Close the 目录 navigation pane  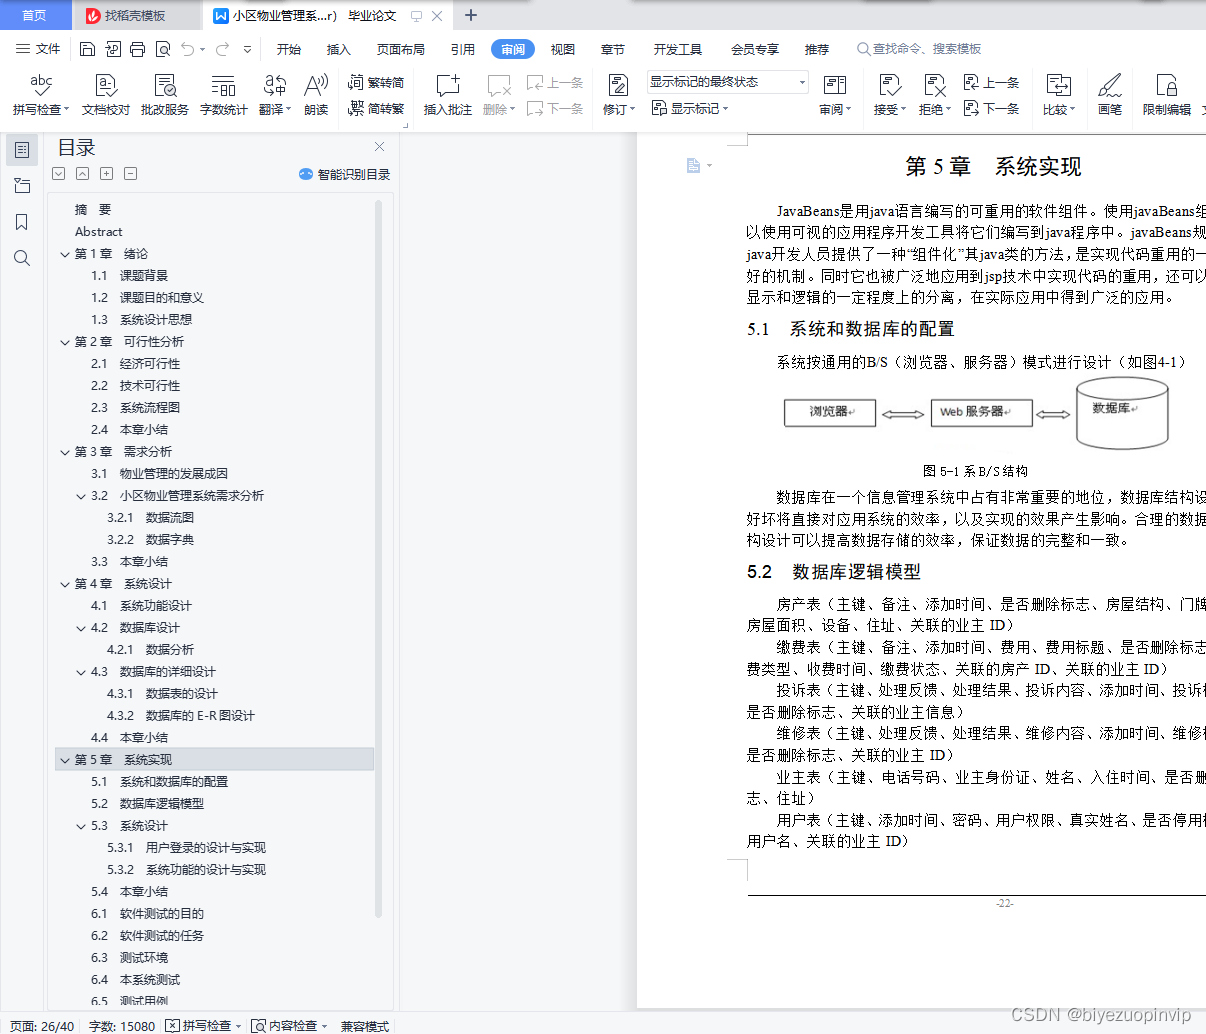click(x=379, y=147)
